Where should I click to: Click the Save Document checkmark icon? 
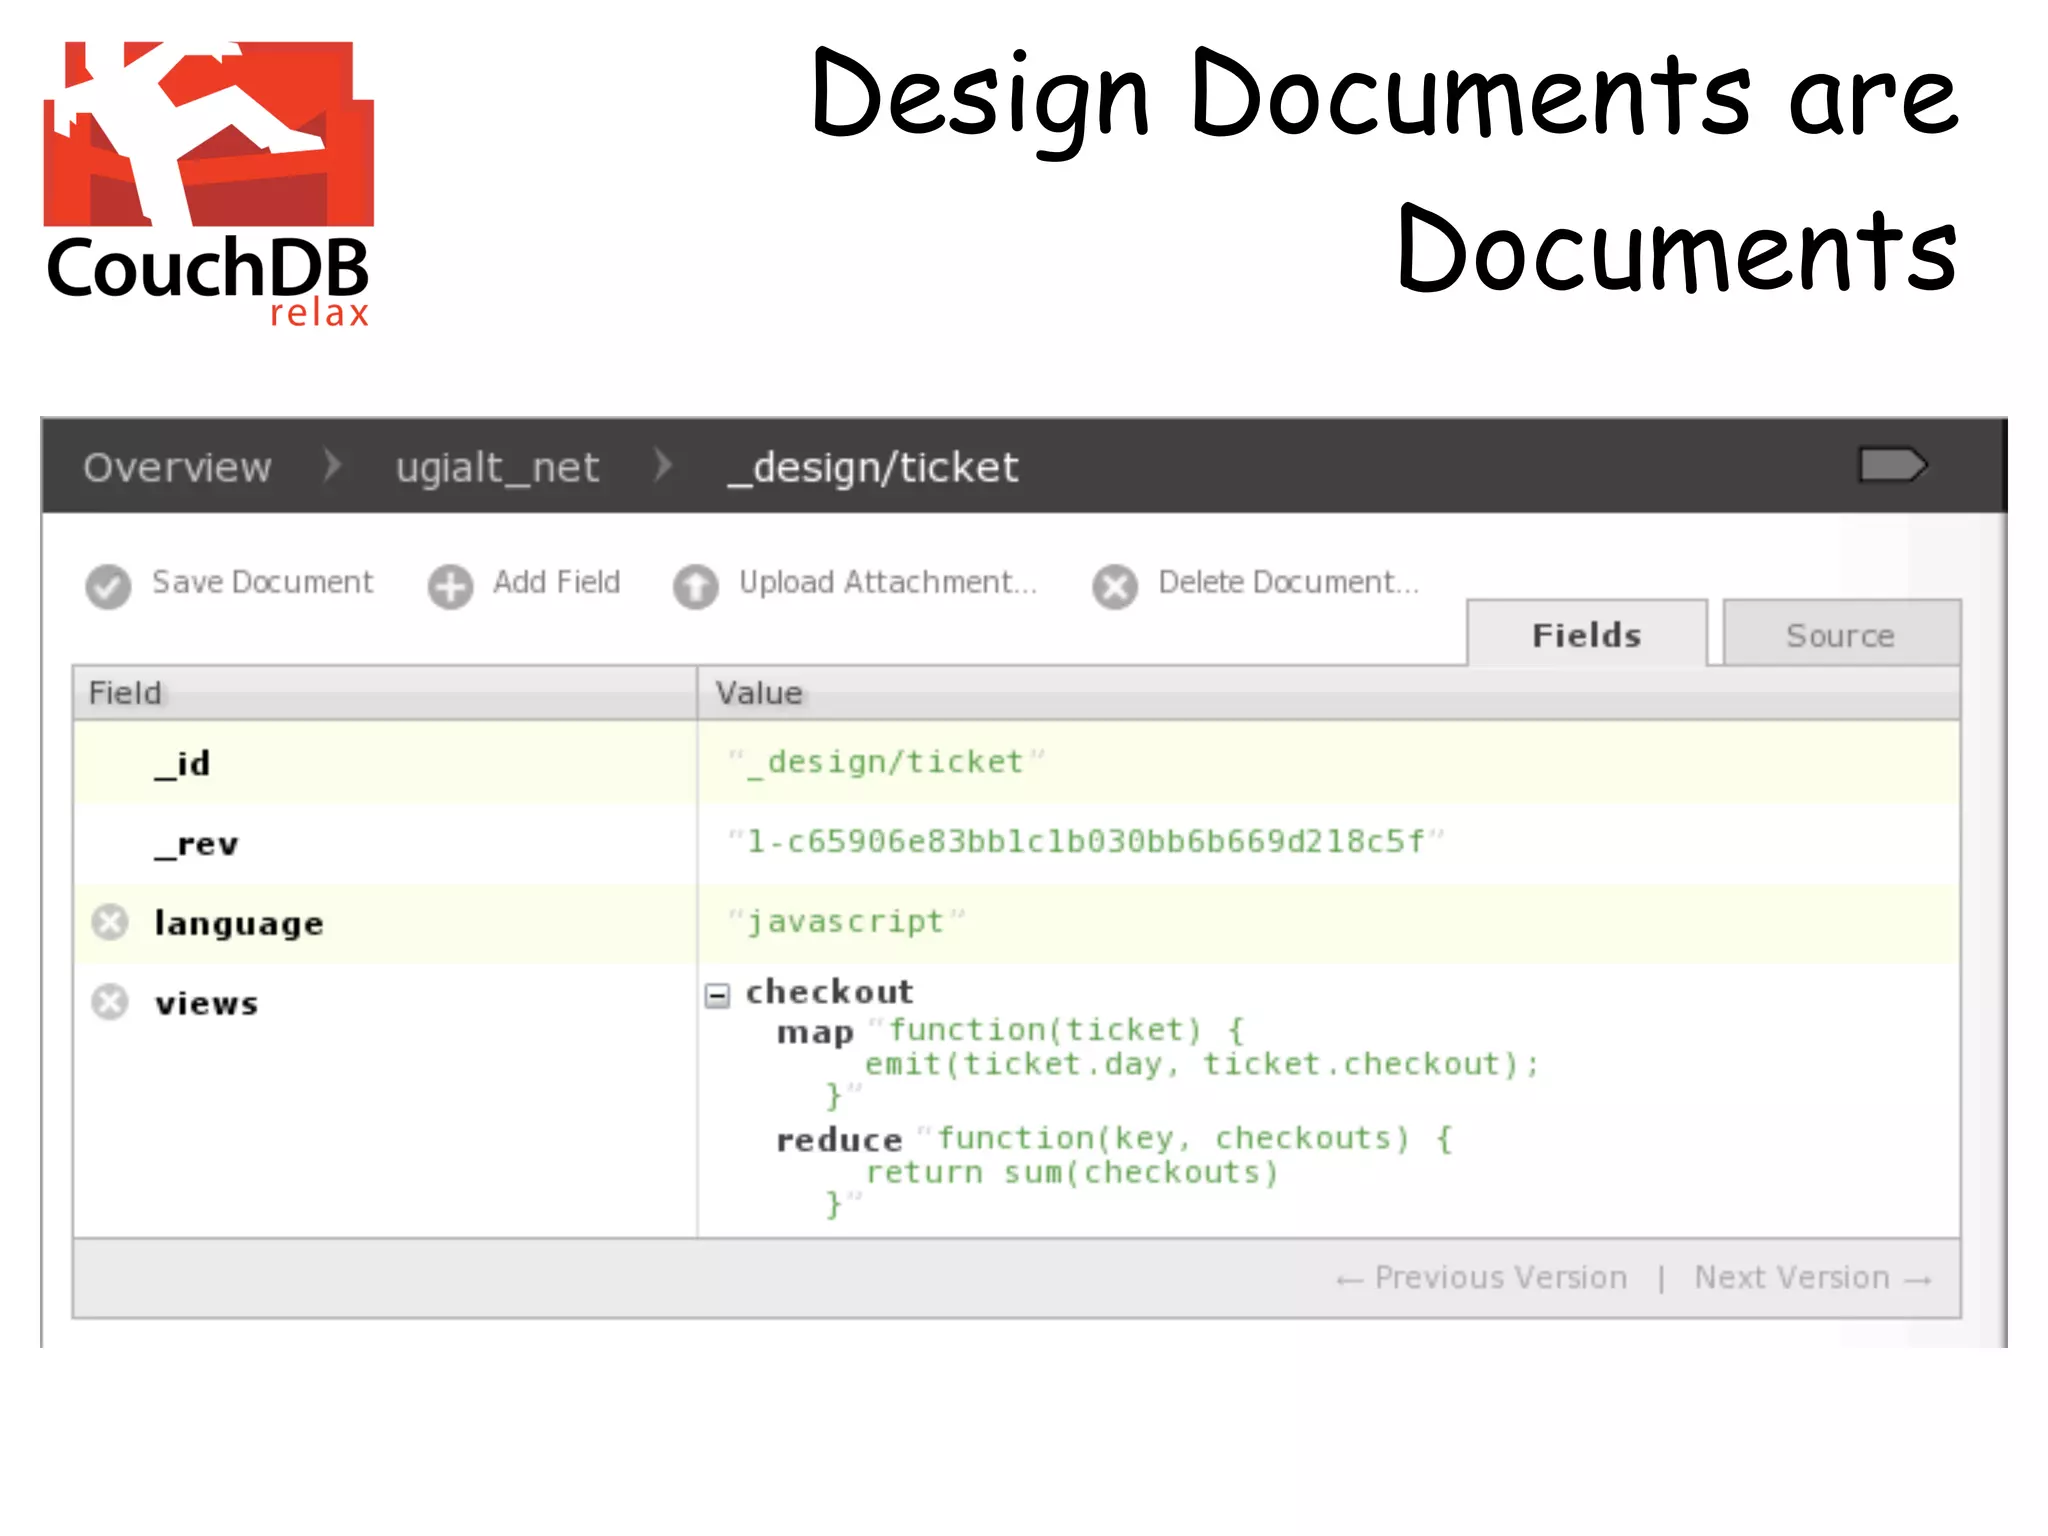(x=108, y=586)
